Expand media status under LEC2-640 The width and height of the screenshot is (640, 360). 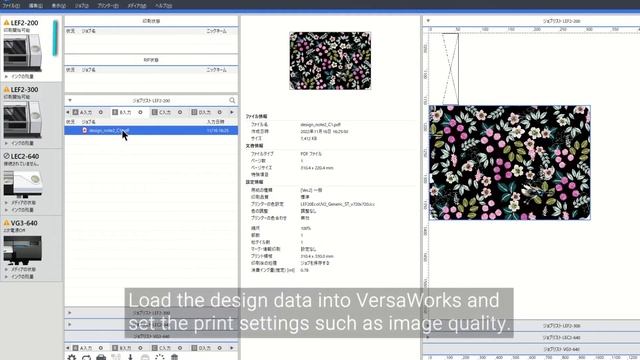(6, 203)
